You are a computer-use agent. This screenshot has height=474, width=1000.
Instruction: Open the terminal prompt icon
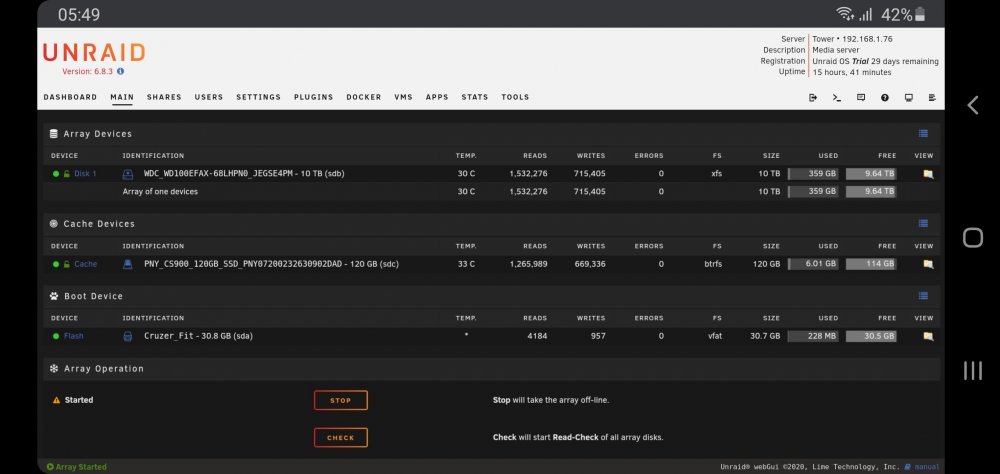837,98
